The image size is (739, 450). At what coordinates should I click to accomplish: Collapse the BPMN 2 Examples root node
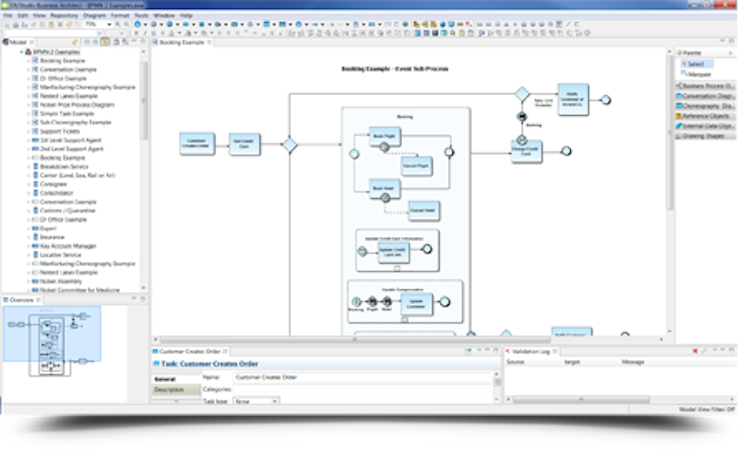pyautogui.click(x=22, y=52)
